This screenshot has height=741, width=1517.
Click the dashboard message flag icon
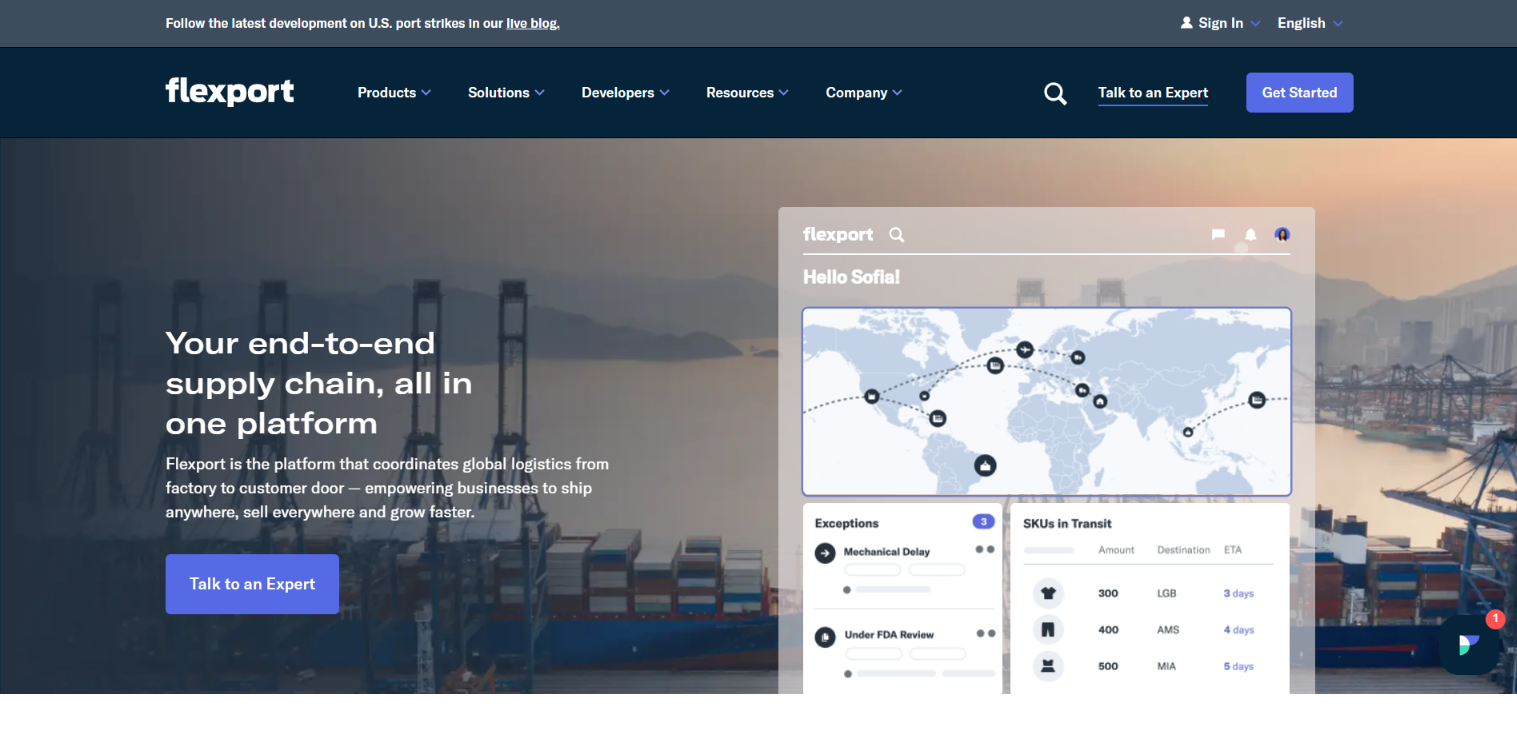click(1218, 235)
